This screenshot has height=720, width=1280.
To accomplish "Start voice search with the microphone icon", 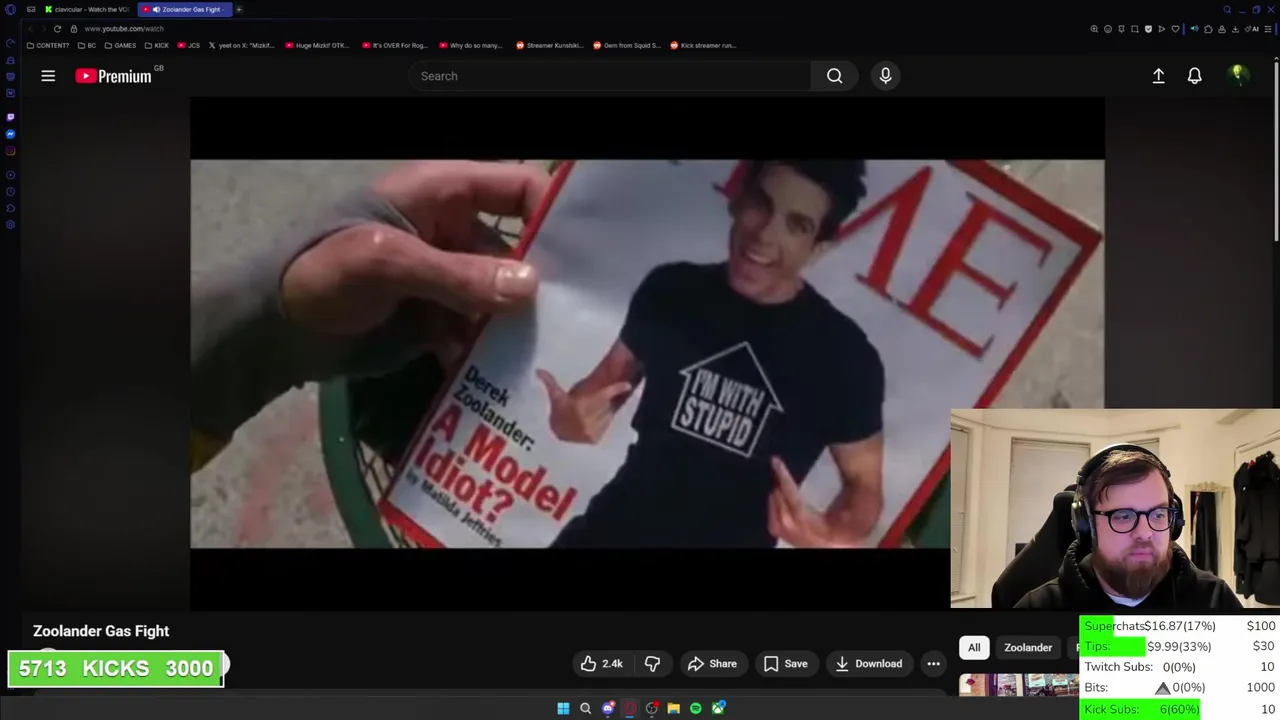I will 885,76.
